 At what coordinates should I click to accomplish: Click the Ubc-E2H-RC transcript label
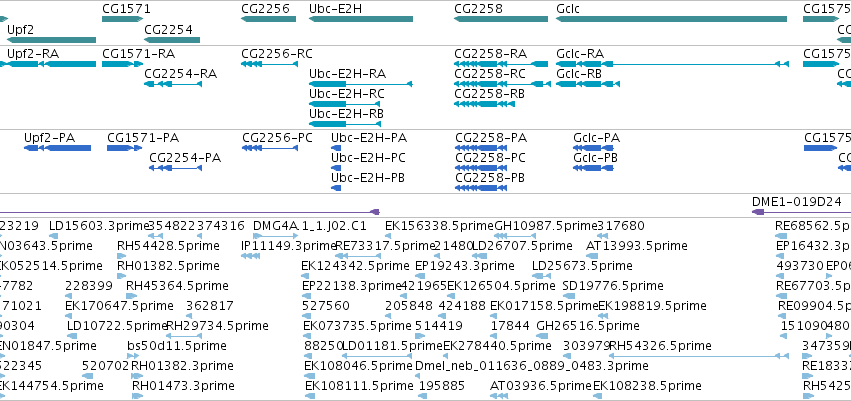pos(346,94)
